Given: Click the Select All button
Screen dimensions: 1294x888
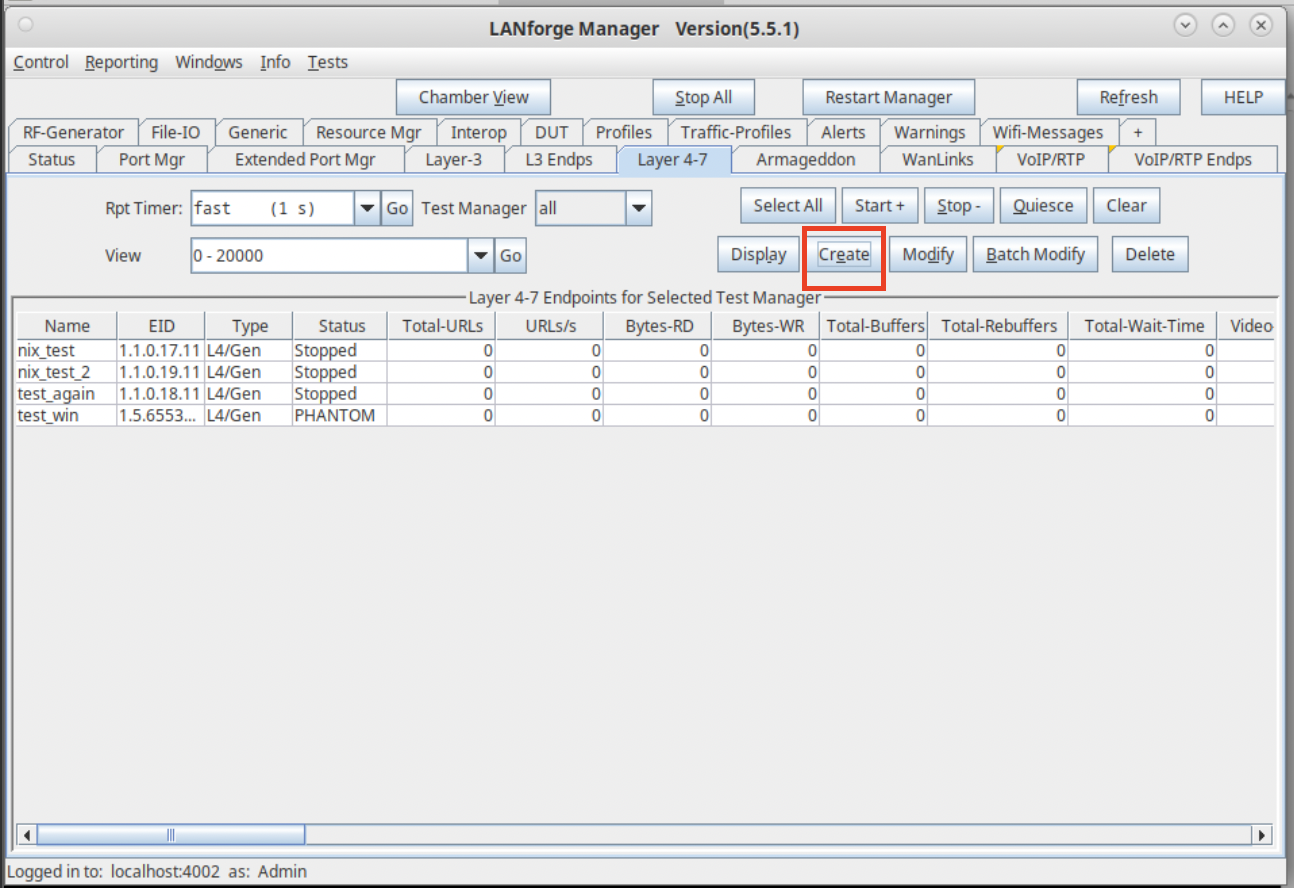Looking at the screenshot, I should click(788, 205).
